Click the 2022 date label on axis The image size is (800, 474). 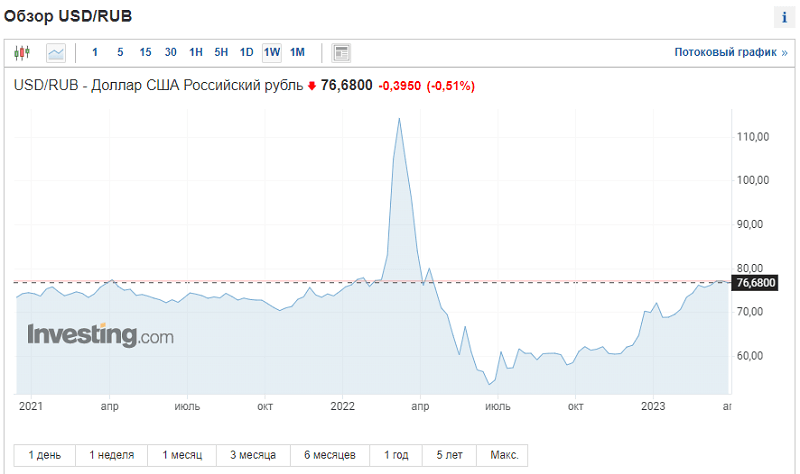click(342, 406)
